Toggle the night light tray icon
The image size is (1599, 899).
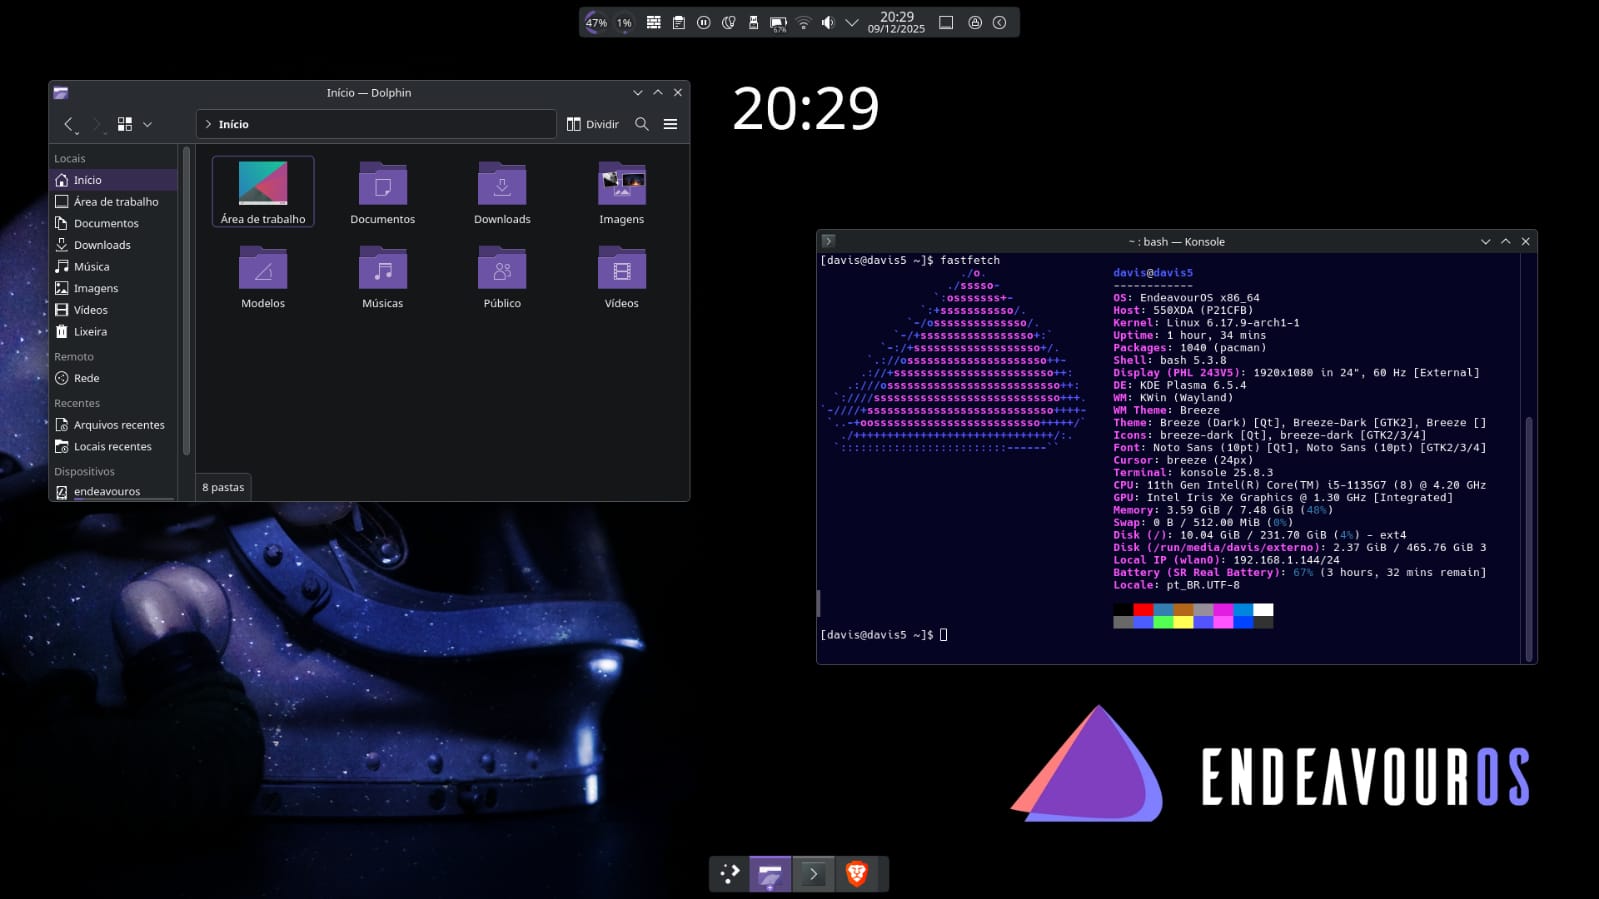point(728,22)
